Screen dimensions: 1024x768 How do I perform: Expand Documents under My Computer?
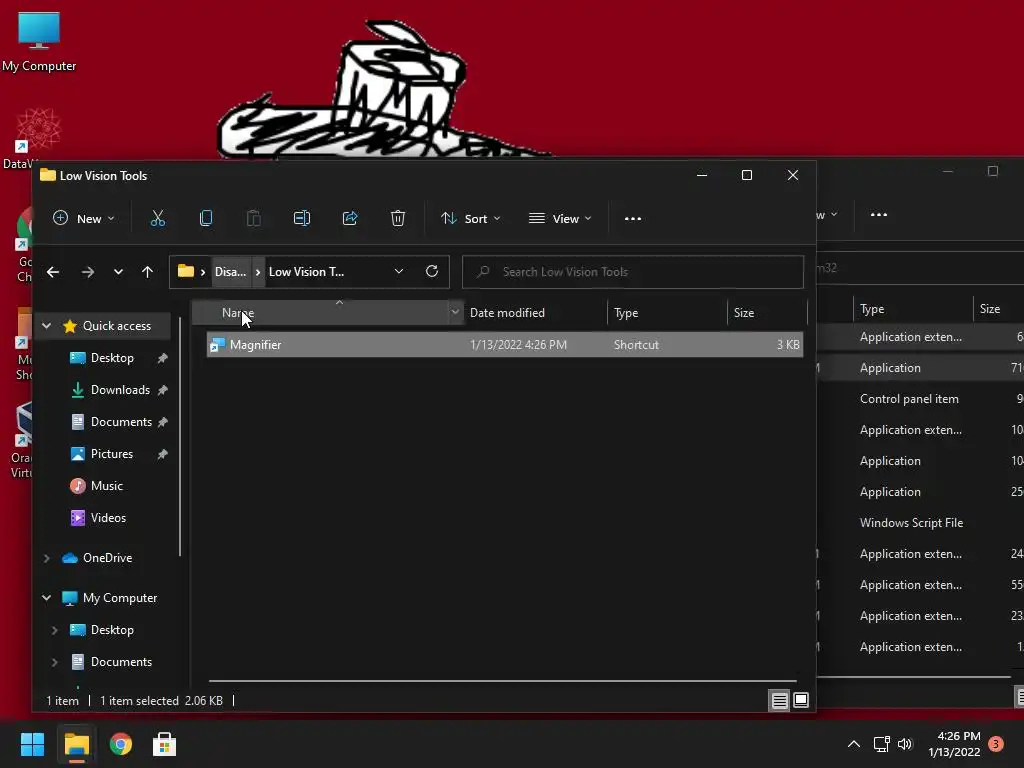55,662
